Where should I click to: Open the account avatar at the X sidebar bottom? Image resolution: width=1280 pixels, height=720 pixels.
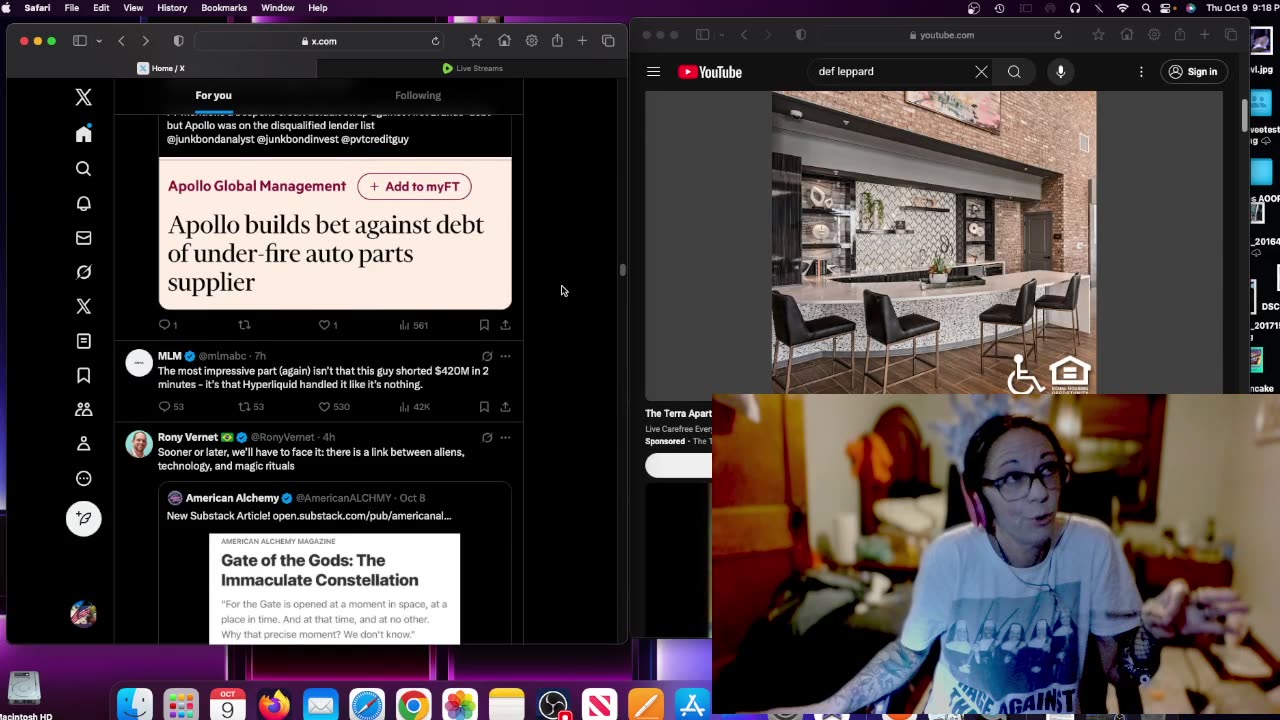pyautogui.click(x=84, y=614)
